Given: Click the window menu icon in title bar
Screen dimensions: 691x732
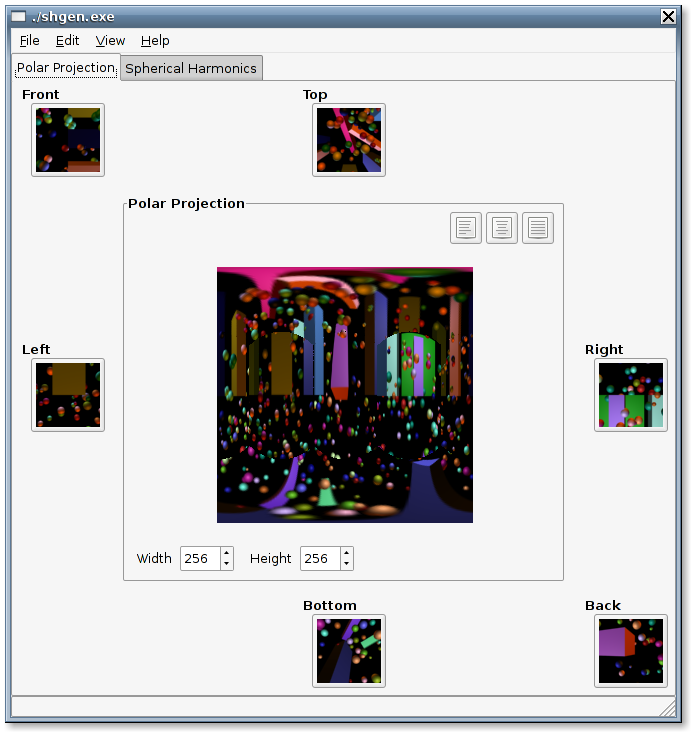Looking at the screenshot, I should point(19,16).
